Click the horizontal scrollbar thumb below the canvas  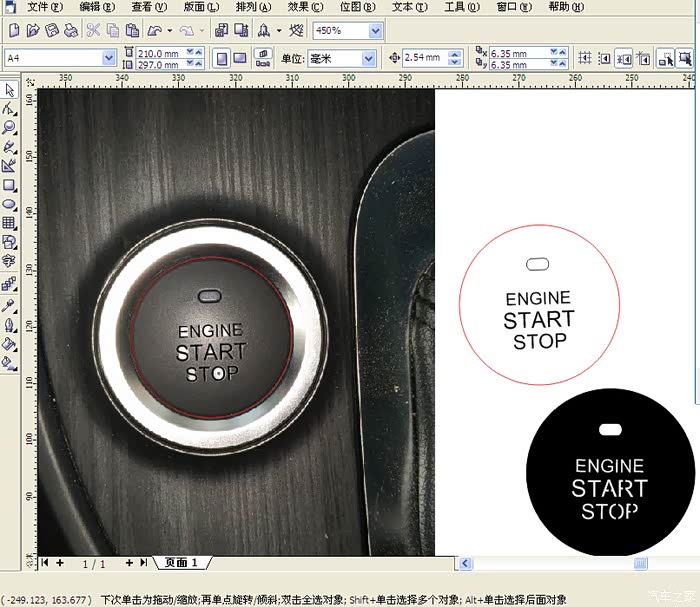click(640, 563)
